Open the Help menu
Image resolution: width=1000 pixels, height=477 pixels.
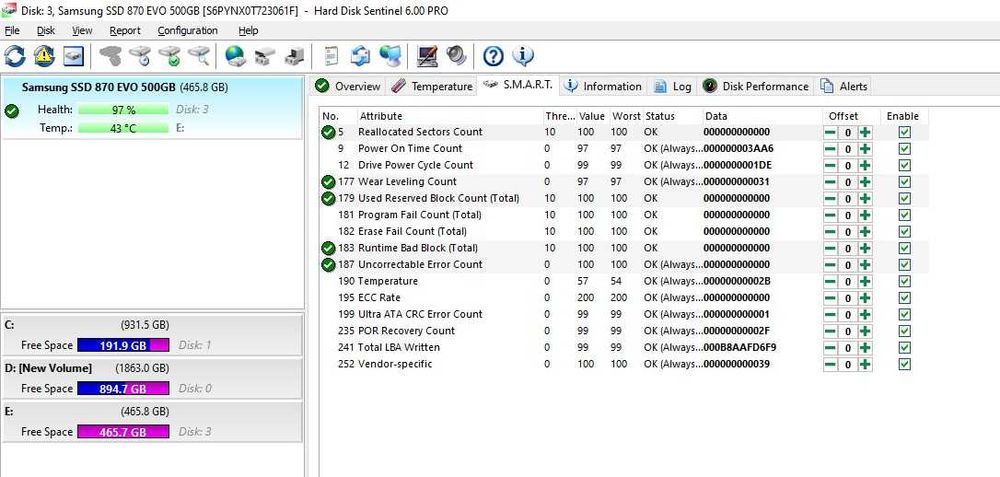[248, 31]
